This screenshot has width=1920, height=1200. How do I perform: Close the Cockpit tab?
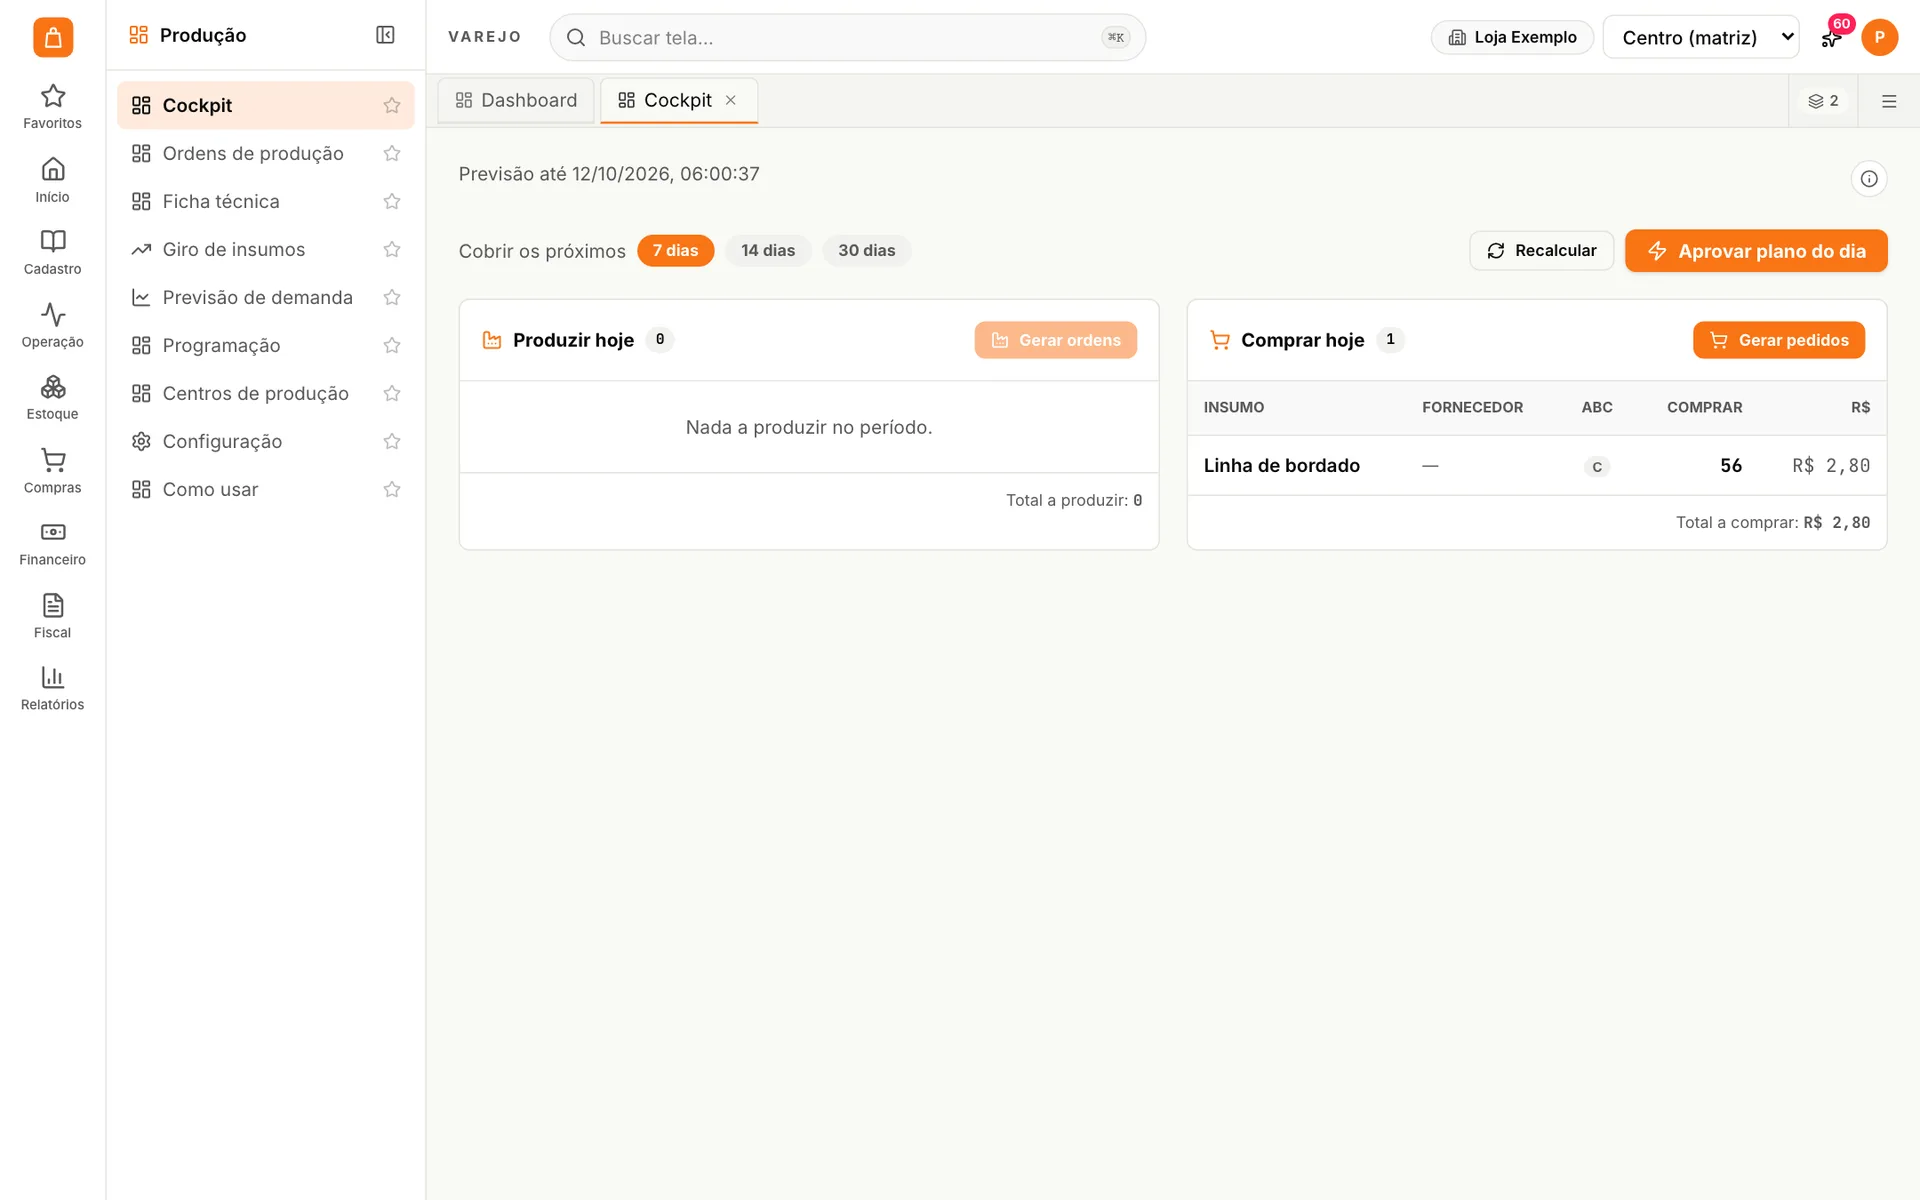(731, 100)
